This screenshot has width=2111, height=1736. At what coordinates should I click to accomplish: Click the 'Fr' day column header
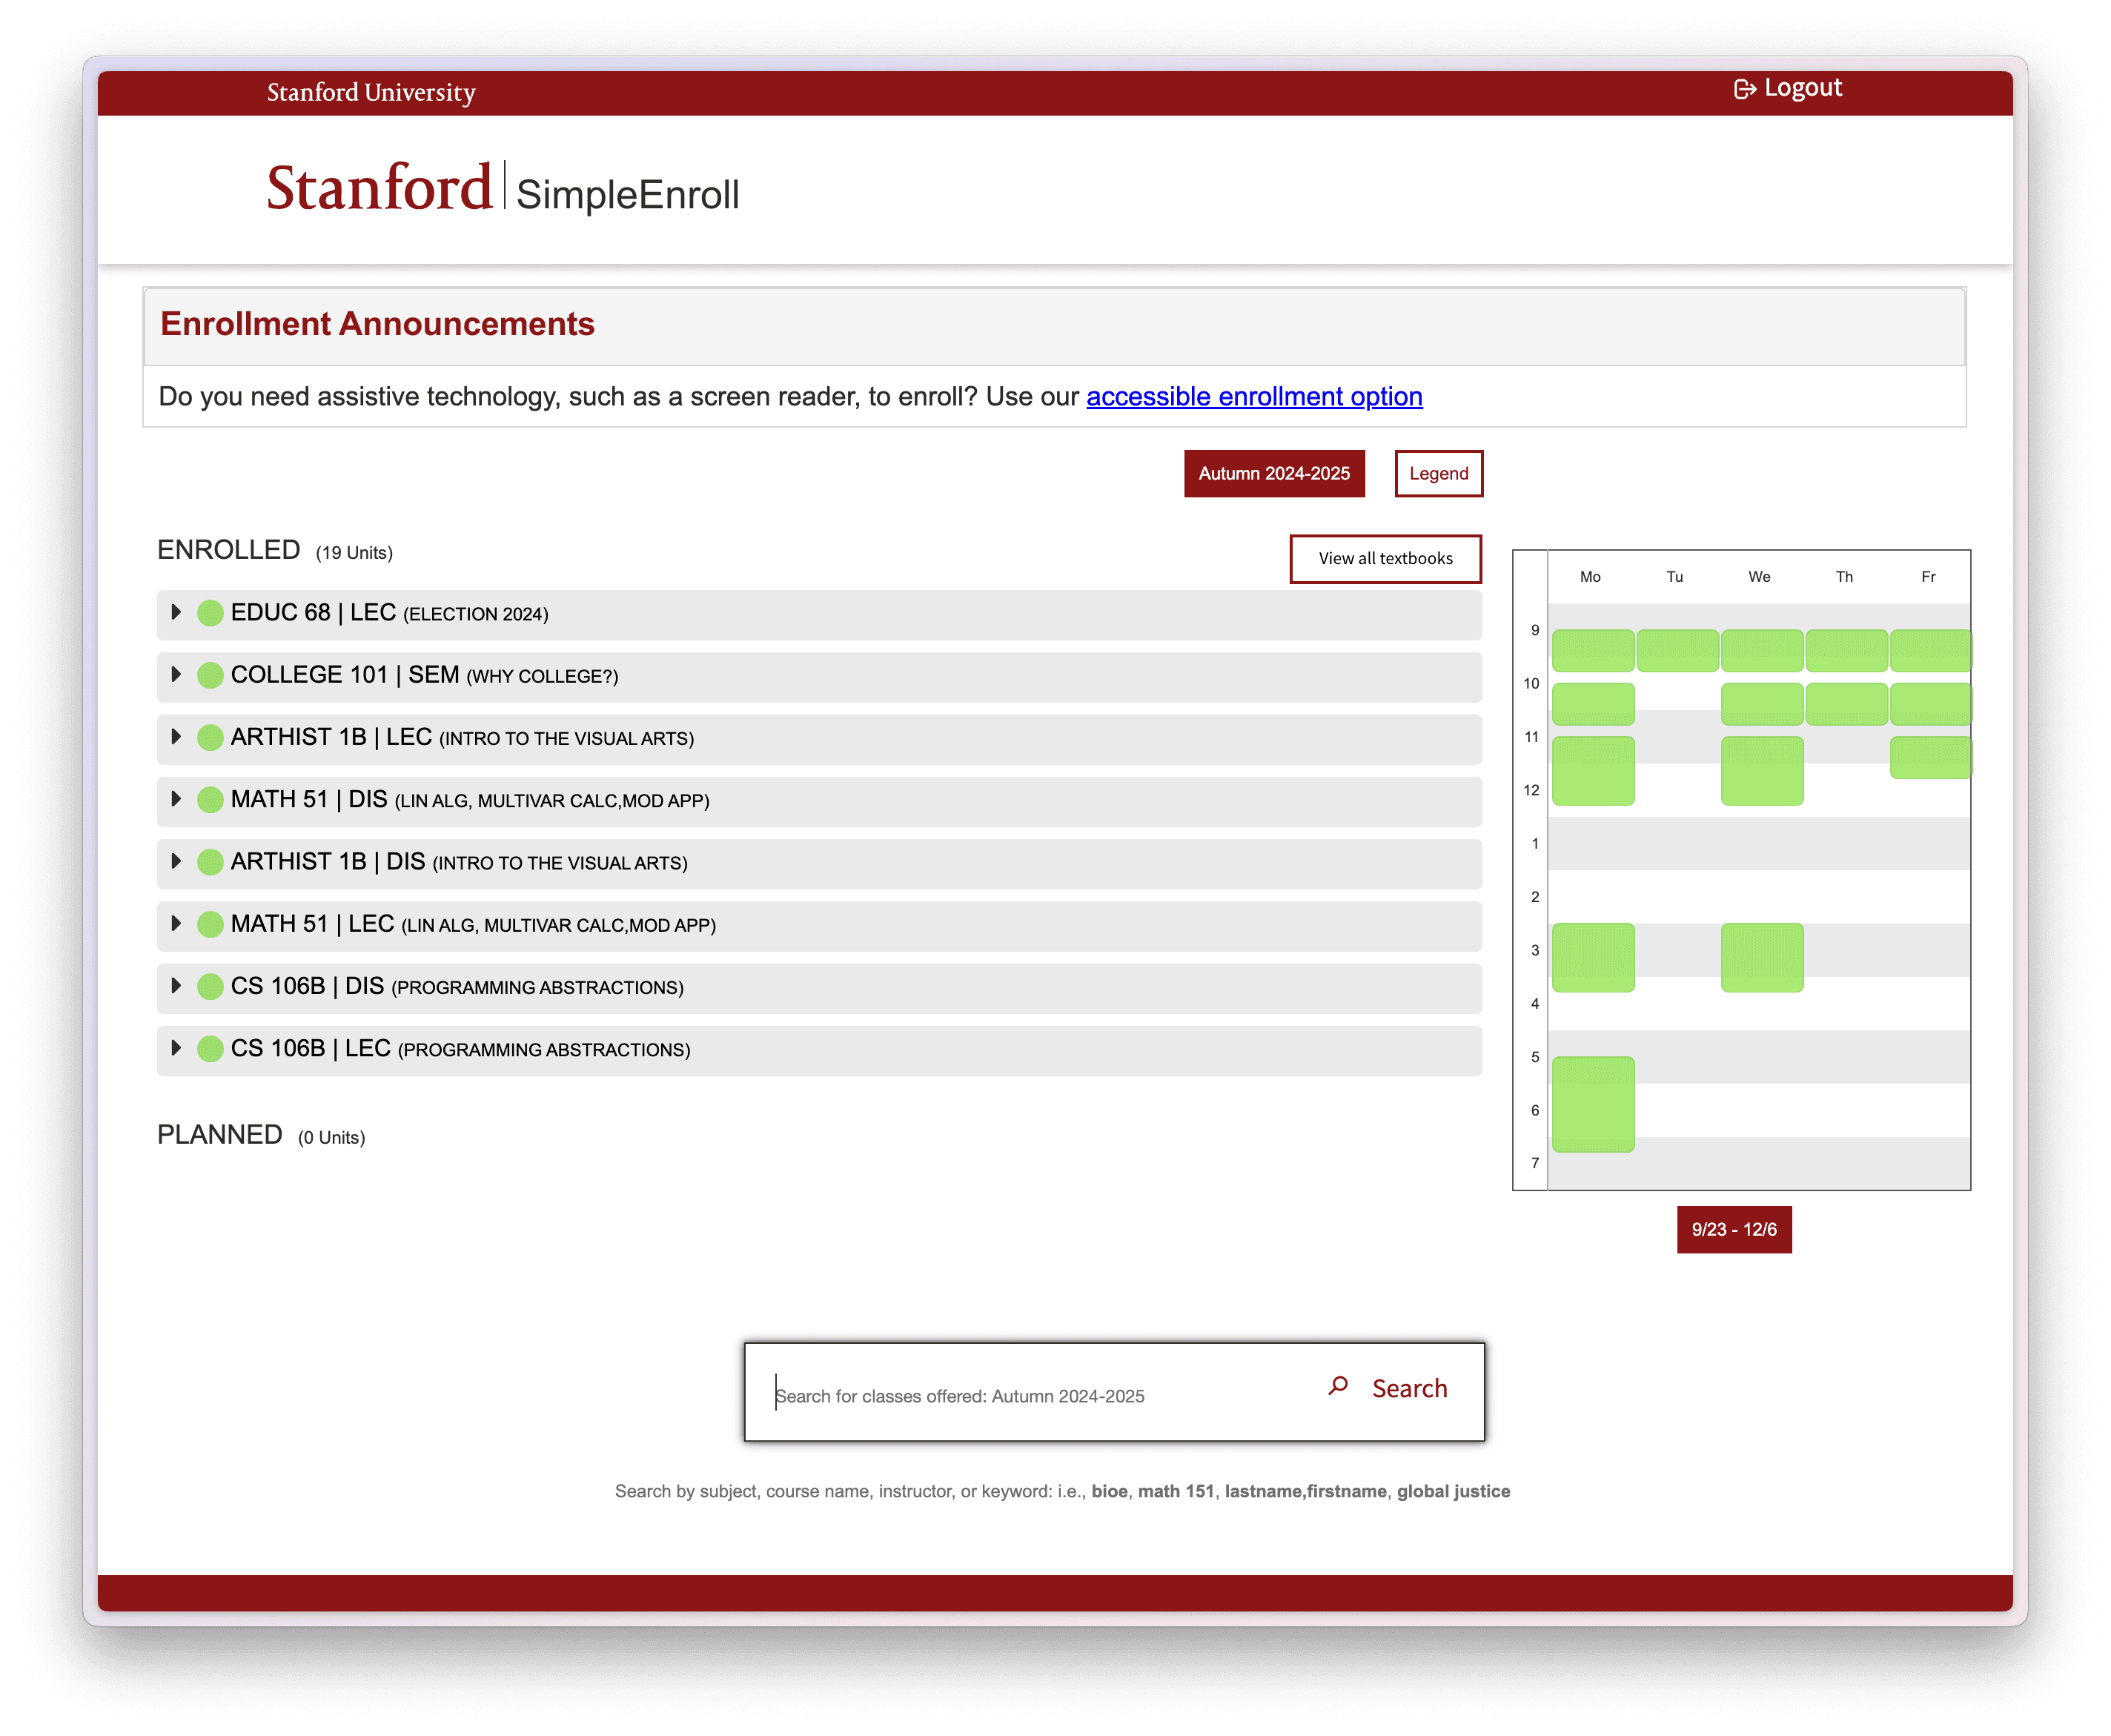pos(1928,577)
